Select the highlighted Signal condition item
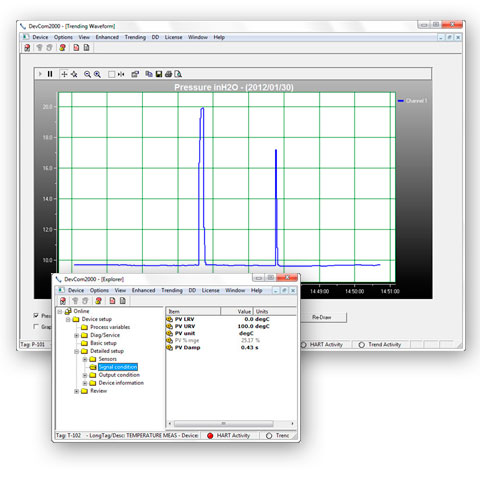 (x=118, y=367)
